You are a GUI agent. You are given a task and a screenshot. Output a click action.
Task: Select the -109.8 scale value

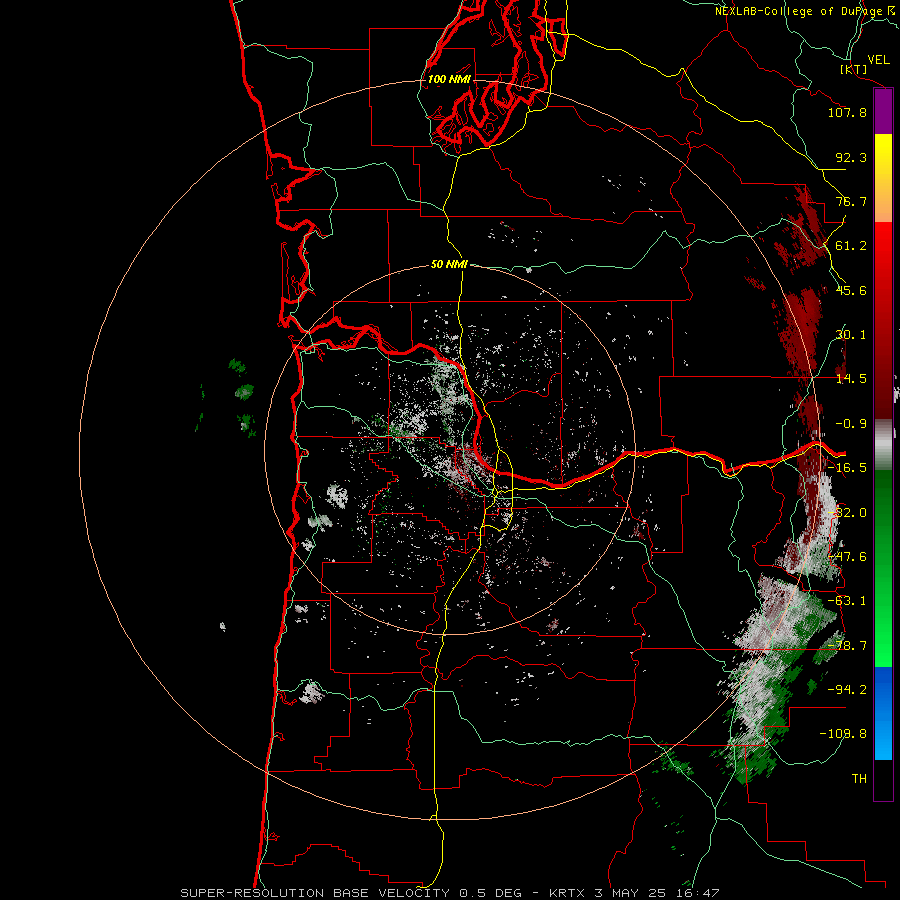tap(843, 734)
